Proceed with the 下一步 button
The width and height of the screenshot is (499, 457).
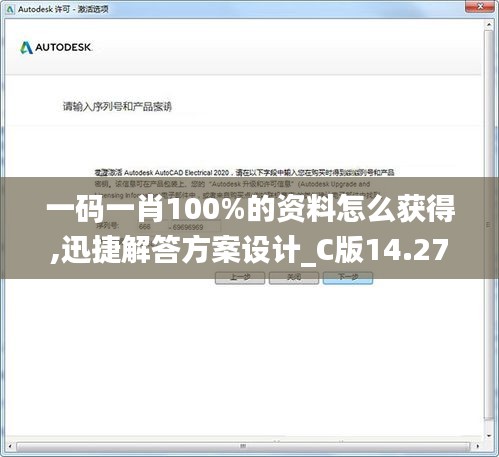[x=348, y=278]
